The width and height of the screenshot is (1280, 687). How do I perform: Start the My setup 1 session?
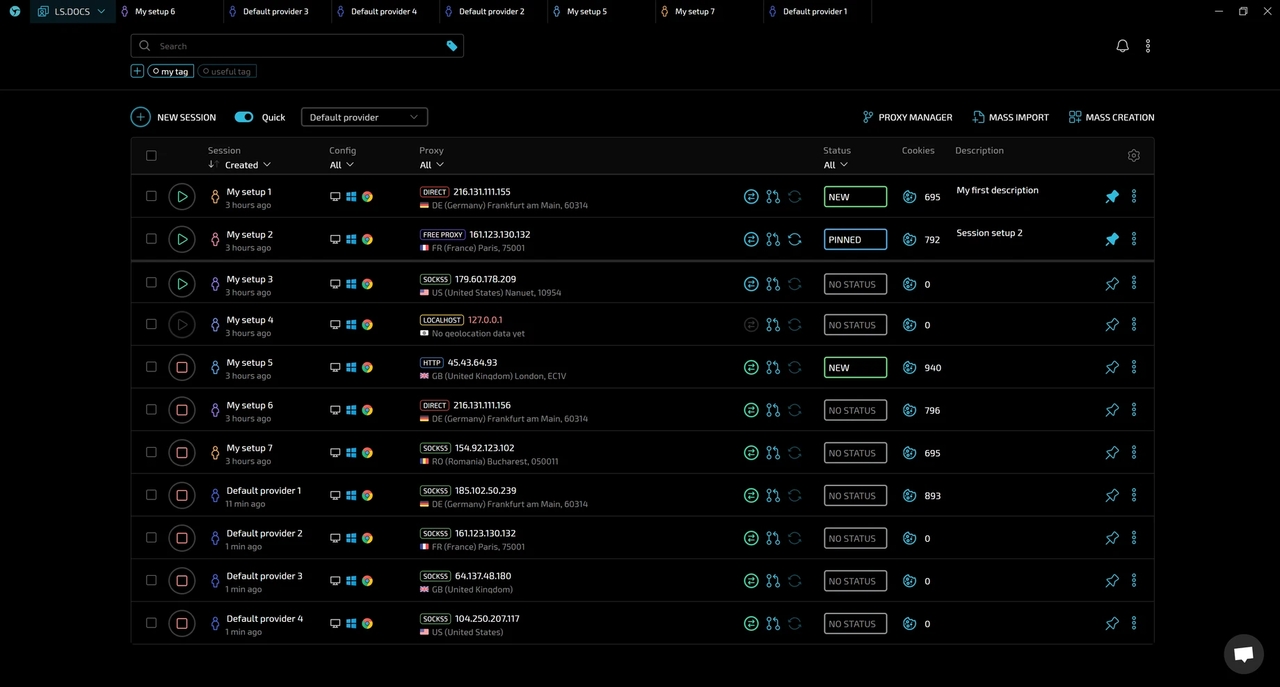[x=181, y=197]
